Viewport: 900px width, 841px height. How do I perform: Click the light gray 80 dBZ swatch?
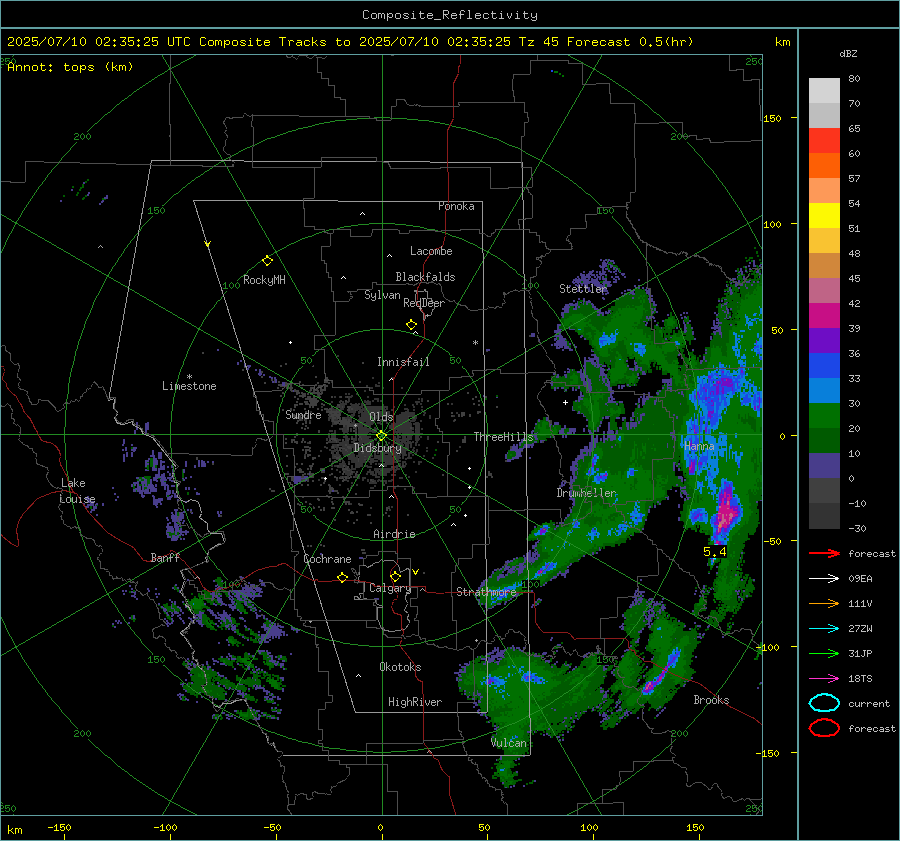[824, 90]
